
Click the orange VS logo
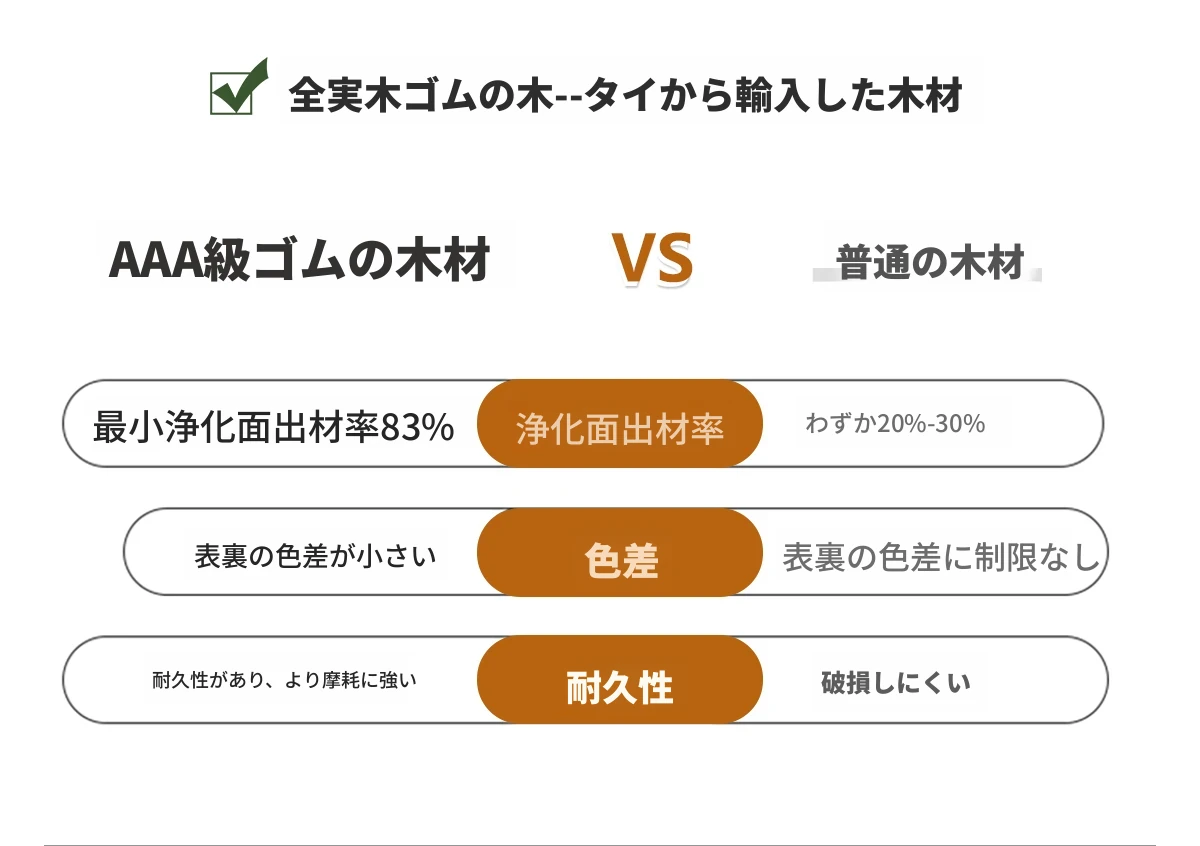click(x=652, y=260)
